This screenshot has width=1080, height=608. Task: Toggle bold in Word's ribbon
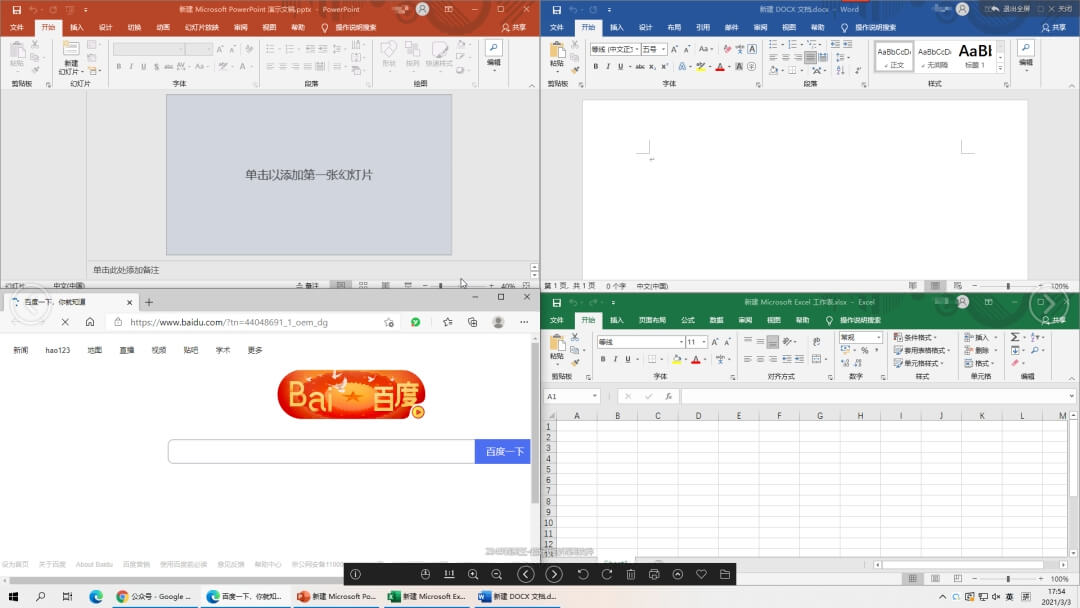595,67
